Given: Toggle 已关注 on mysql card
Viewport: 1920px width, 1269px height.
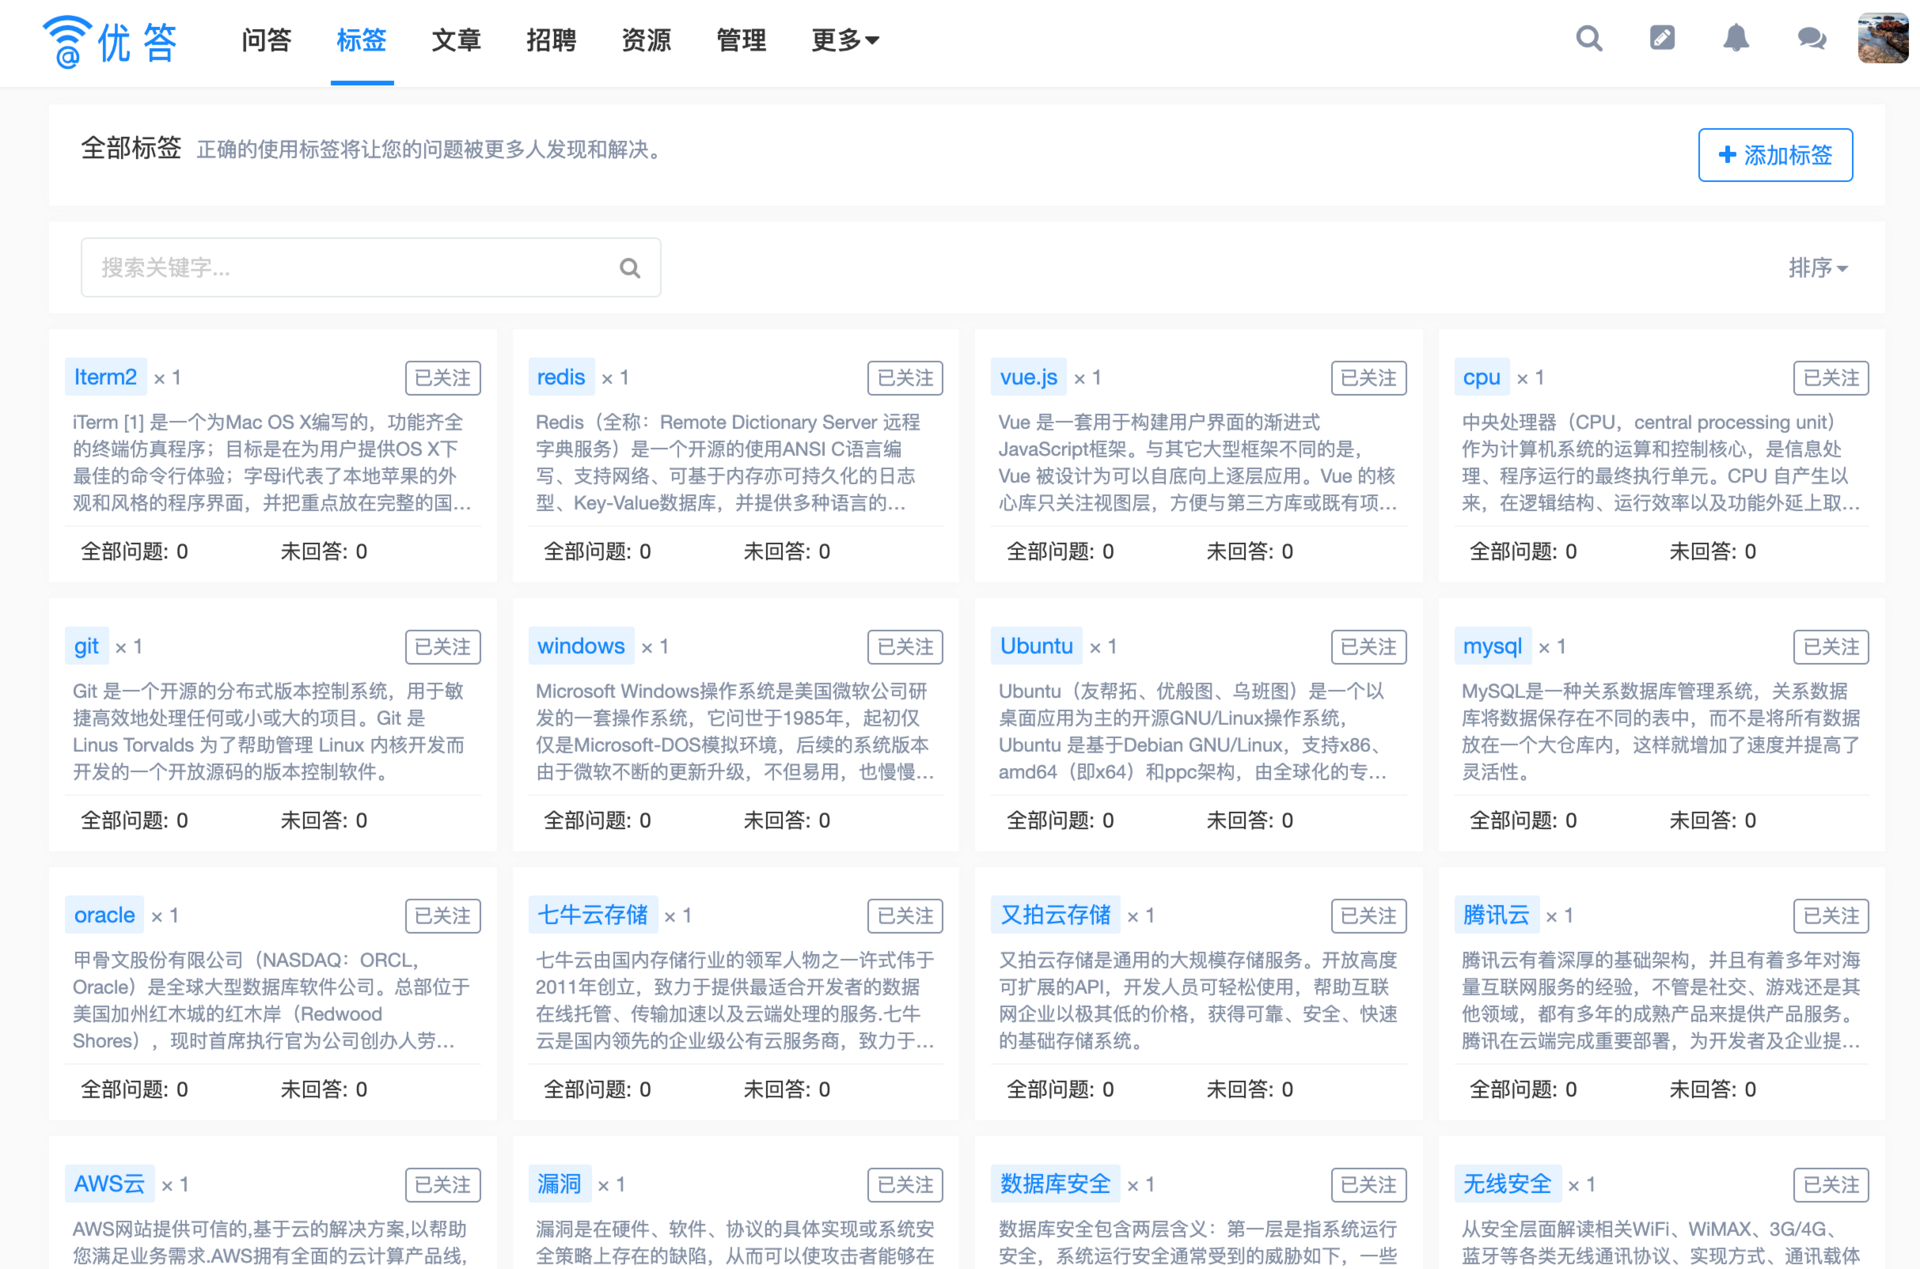Looking at the screenshot, I should tap(1831, 647).
